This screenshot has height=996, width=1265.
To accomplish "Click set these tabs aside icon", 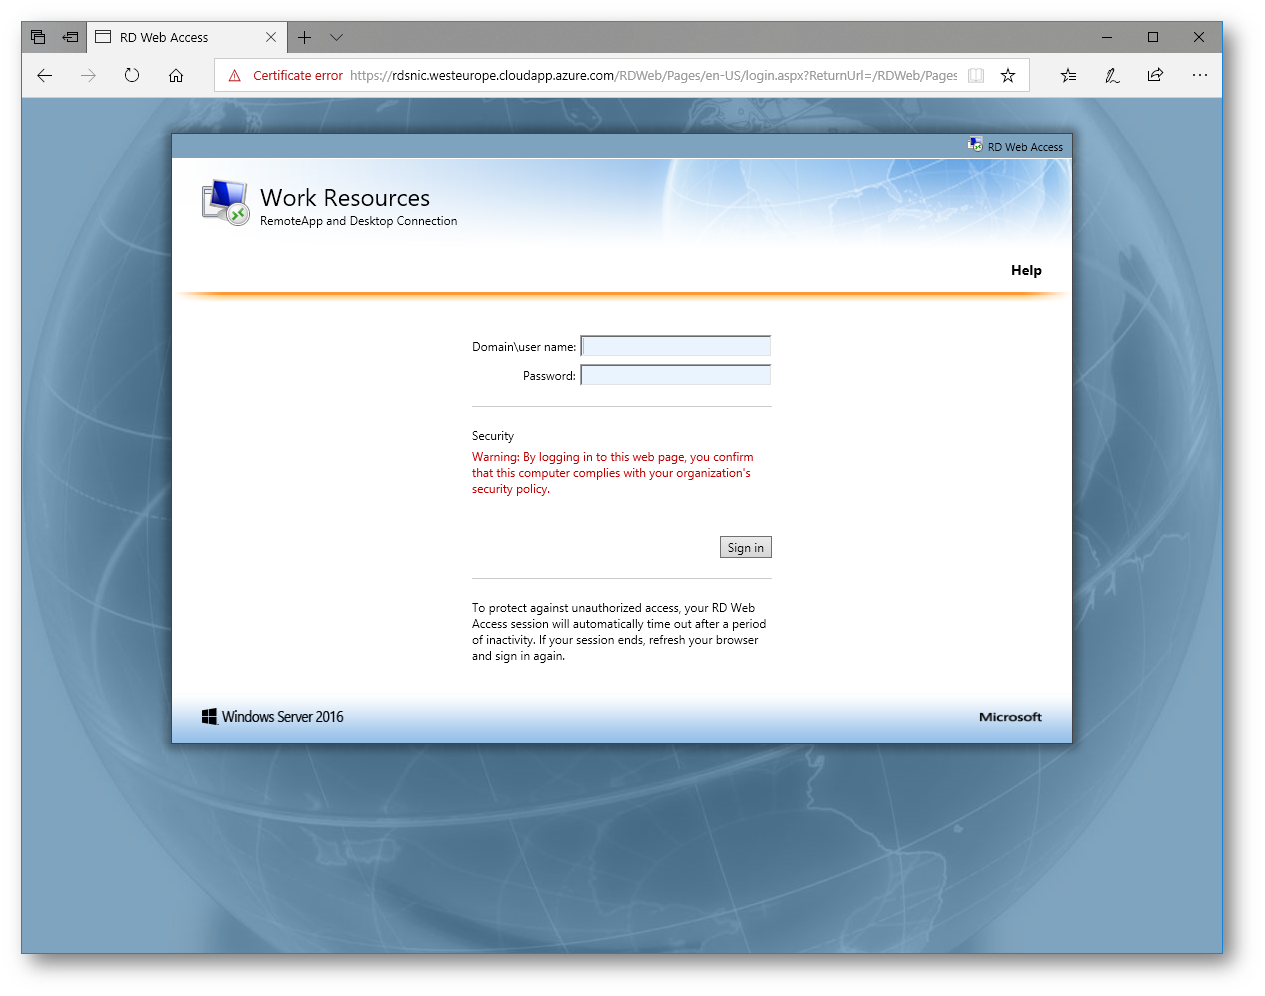I will coord(70,37).
